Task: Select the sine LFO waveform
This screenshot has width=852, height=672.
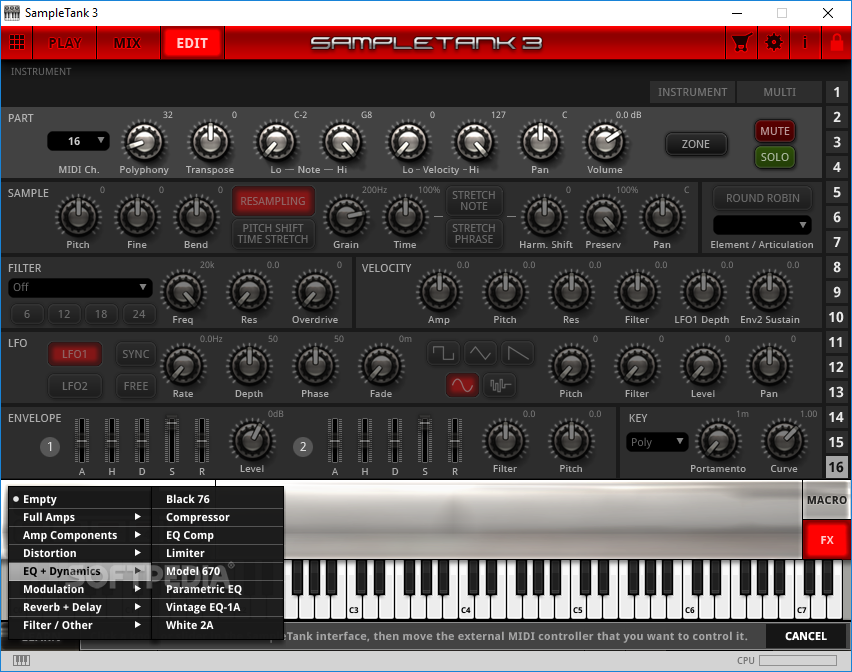Action: coord(462,385)
